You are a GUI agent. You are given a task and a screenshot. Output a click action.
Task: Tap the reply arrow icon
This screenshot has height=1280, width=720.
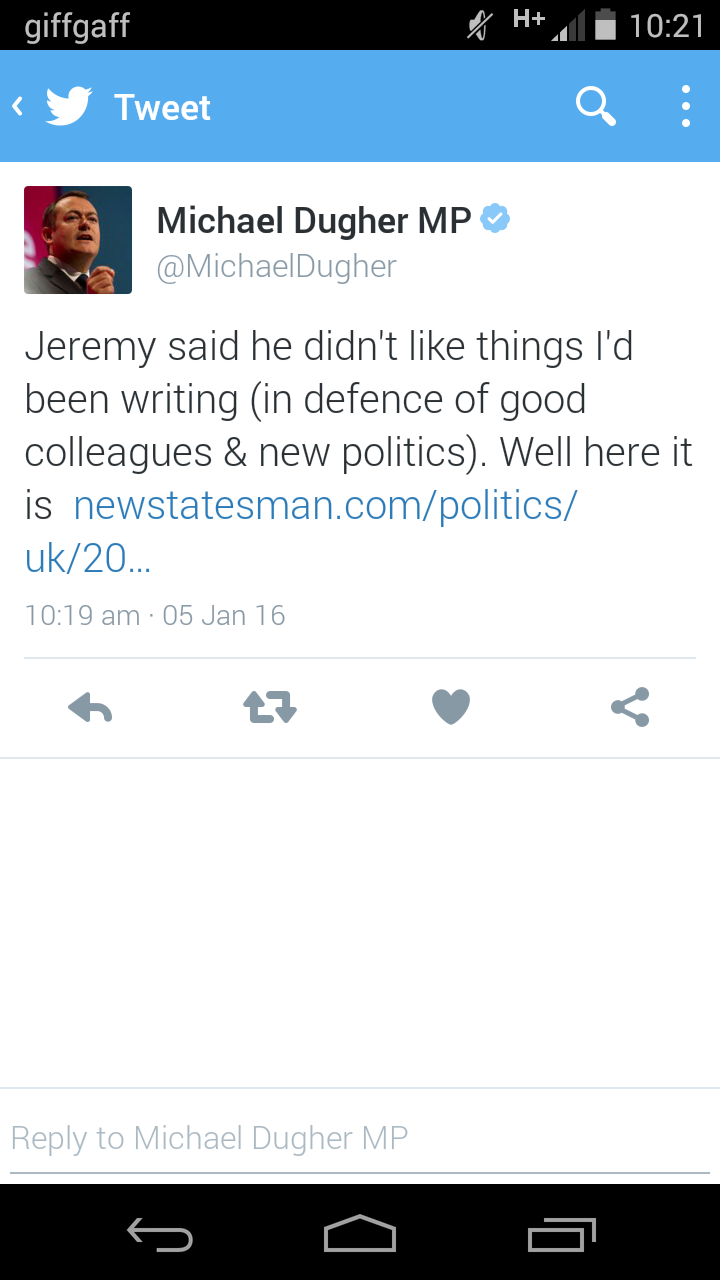pyautogui.click(x=90, y=708)
